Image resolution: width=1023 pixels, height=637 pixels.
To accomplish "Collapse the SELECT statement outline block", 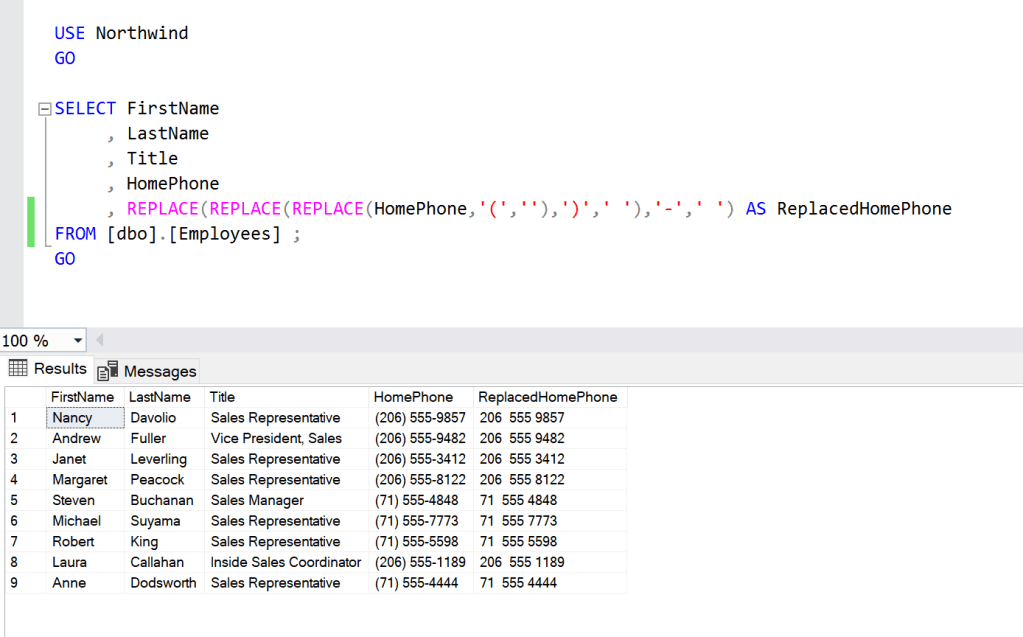I will click(x=44, y=109).
